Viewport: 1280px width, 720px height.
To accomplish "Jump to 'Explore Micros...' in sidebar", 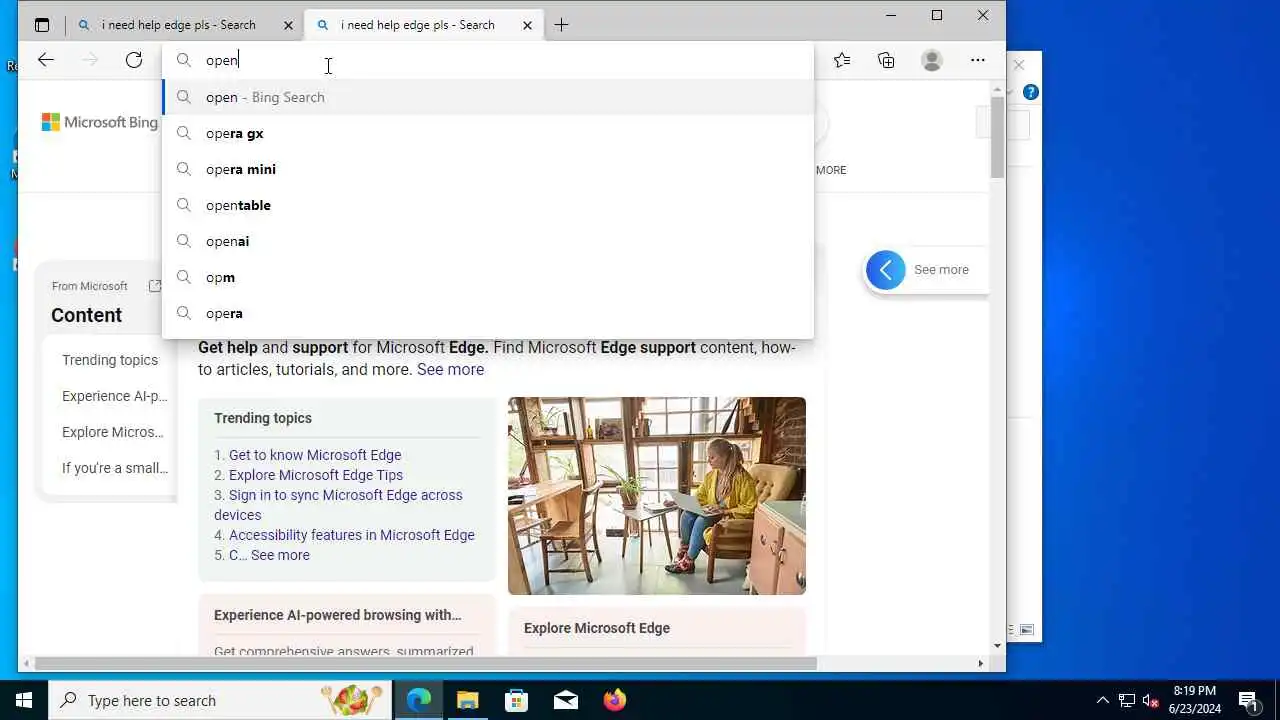I will [x=113, y=432].
